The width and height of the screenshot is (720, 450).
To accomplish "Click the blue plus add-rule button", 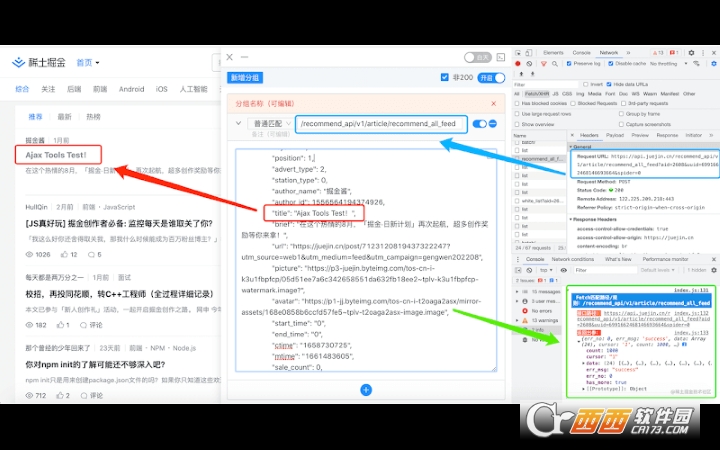I will point(366,390).
